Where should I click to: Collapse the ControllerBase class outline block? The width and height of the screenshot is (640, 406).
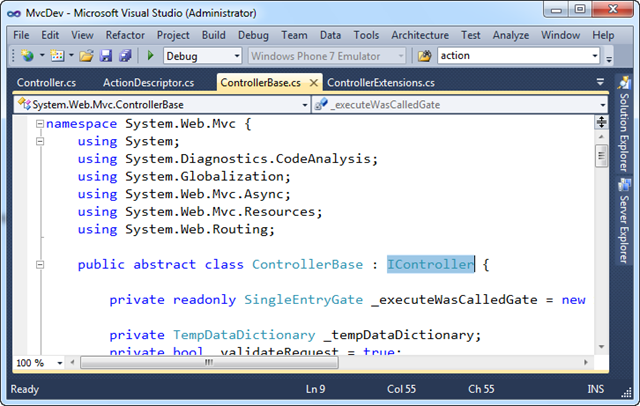tap(40, 265)
